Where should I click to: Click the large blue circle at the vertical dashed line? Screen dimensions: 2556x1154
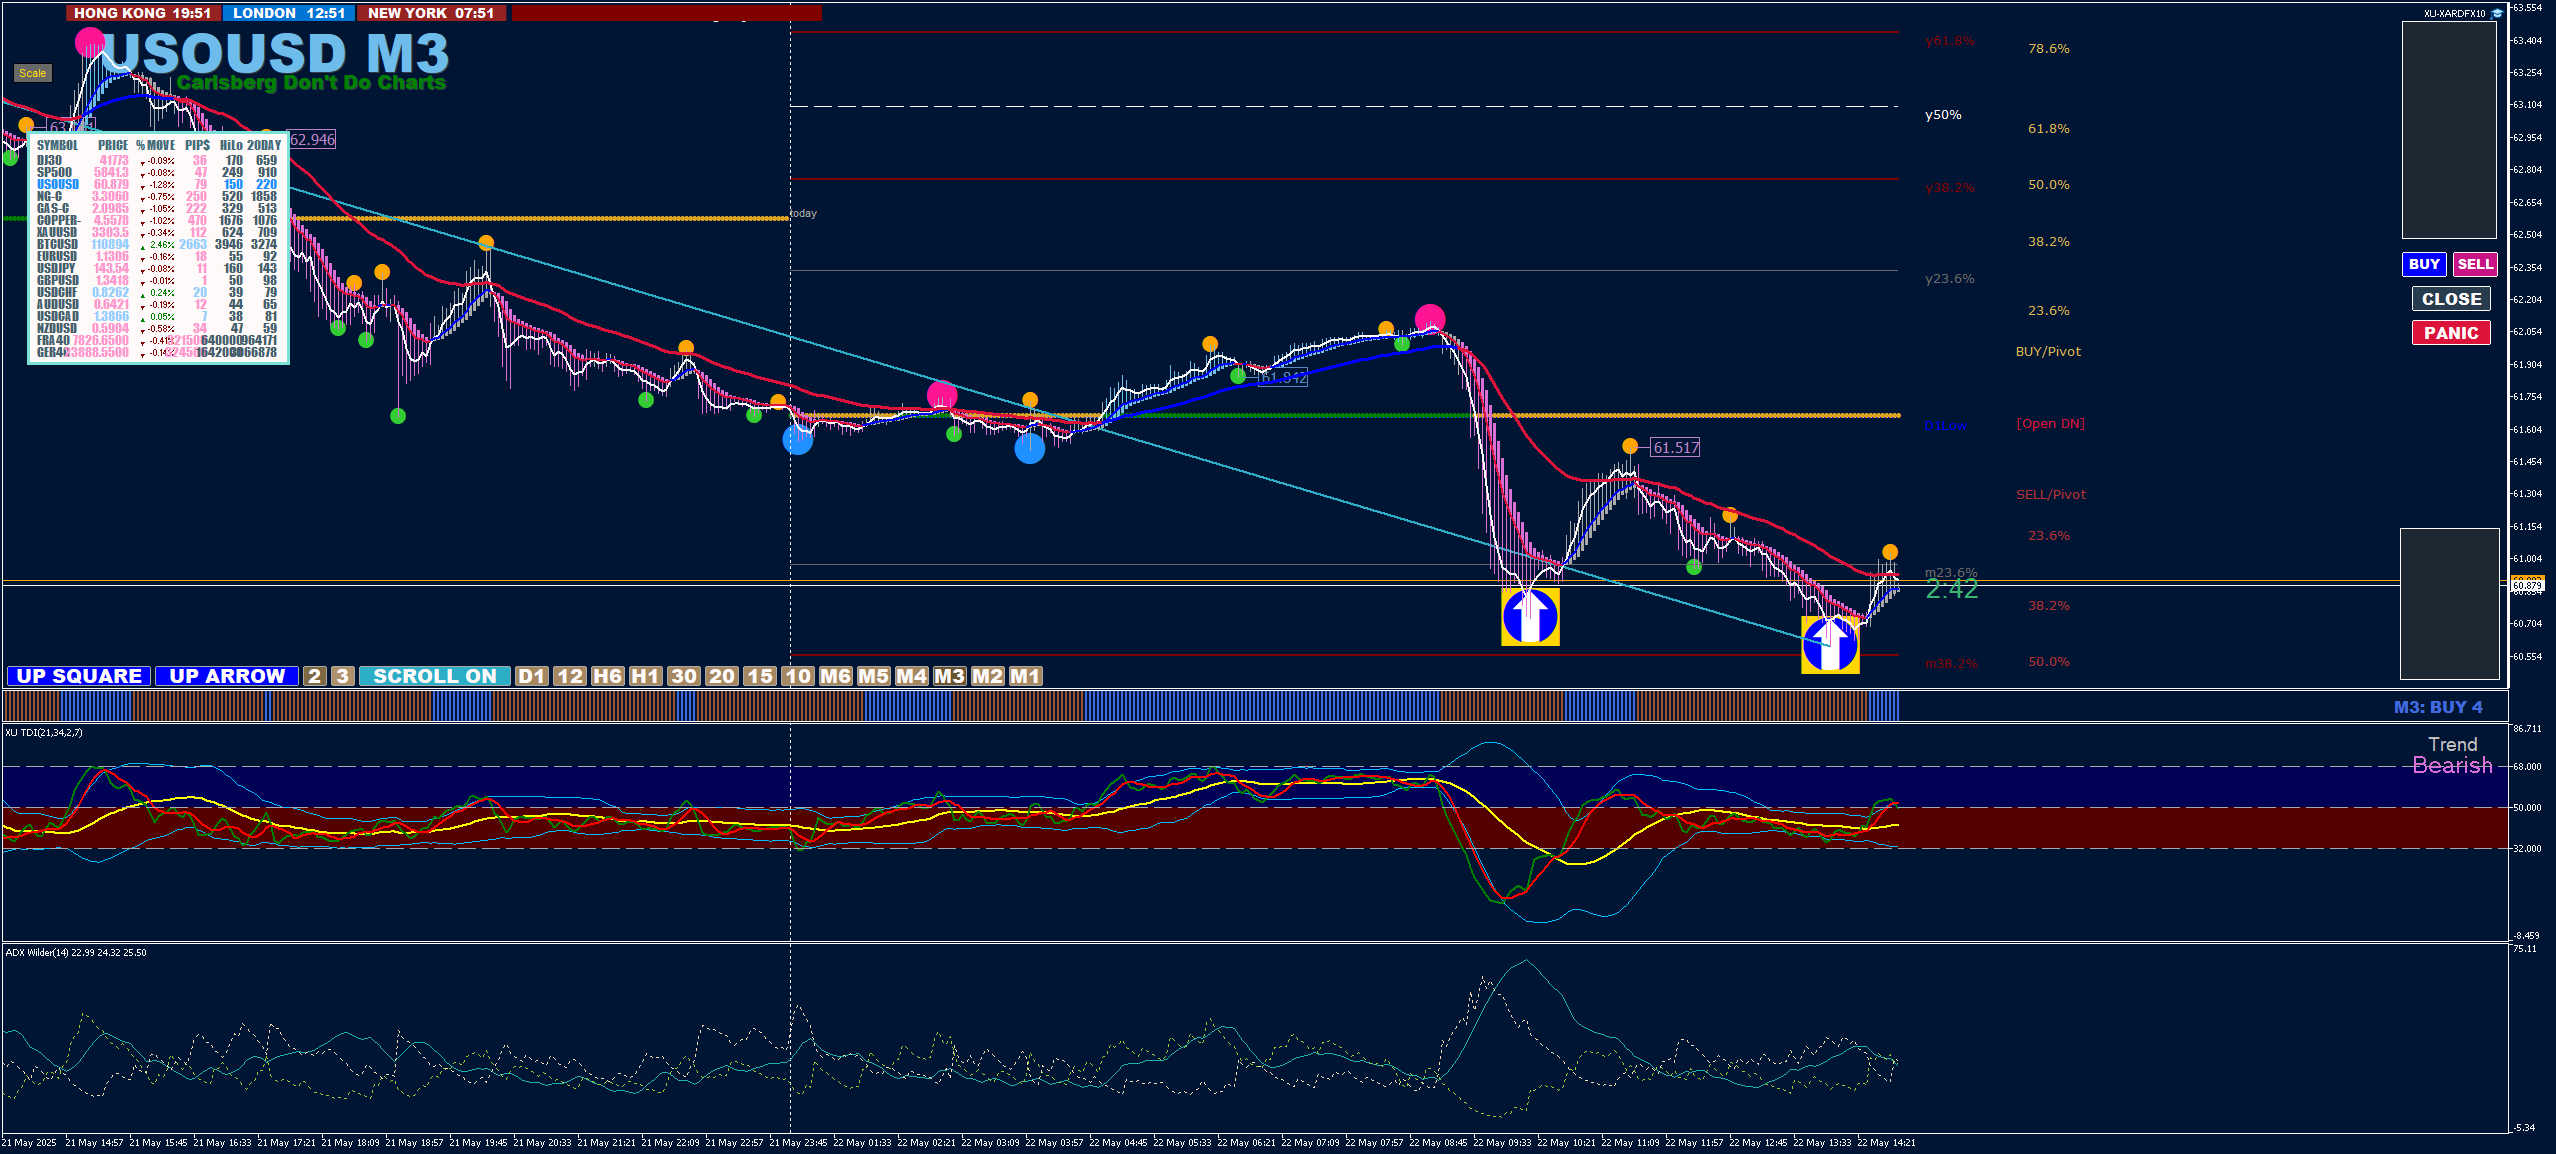point(797,439)
